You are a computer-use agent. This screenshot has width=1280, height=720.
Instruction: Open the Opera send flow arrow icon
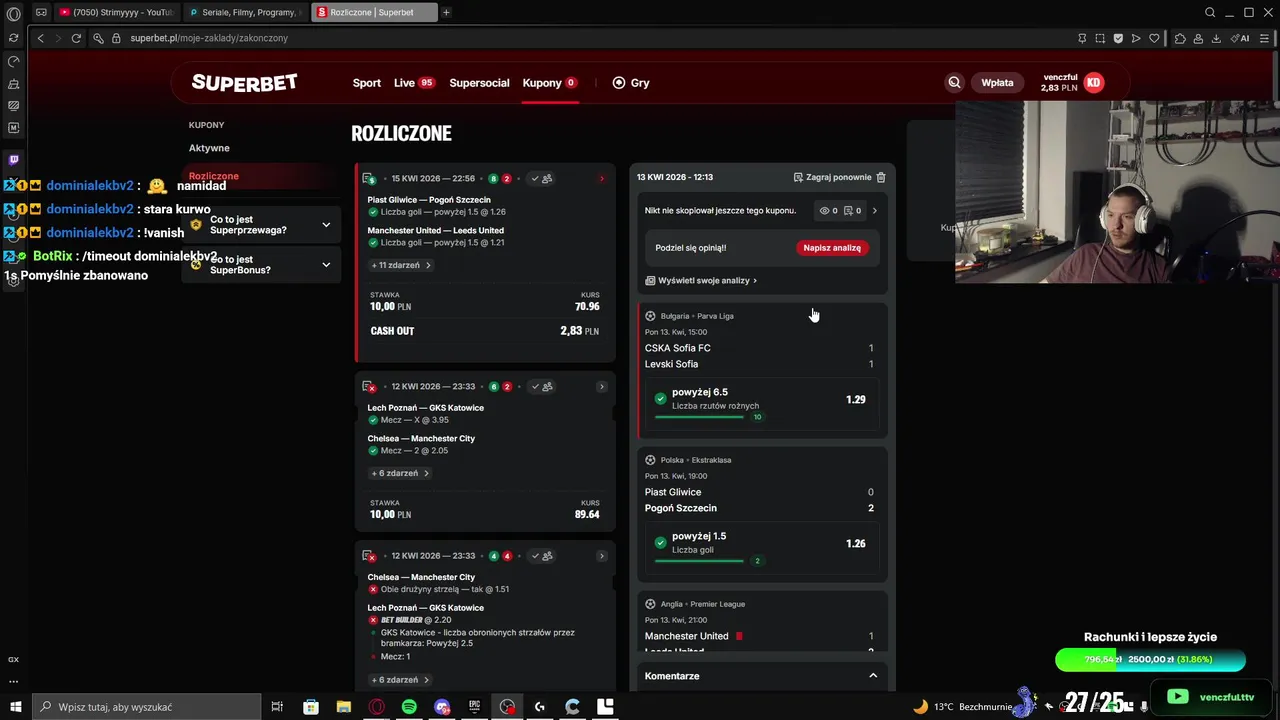(x=1136, y=38)
